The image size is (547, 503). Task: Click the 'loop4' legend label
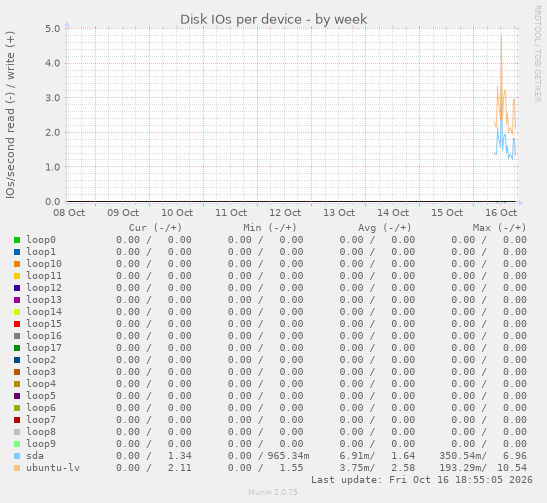coord(41,384)
